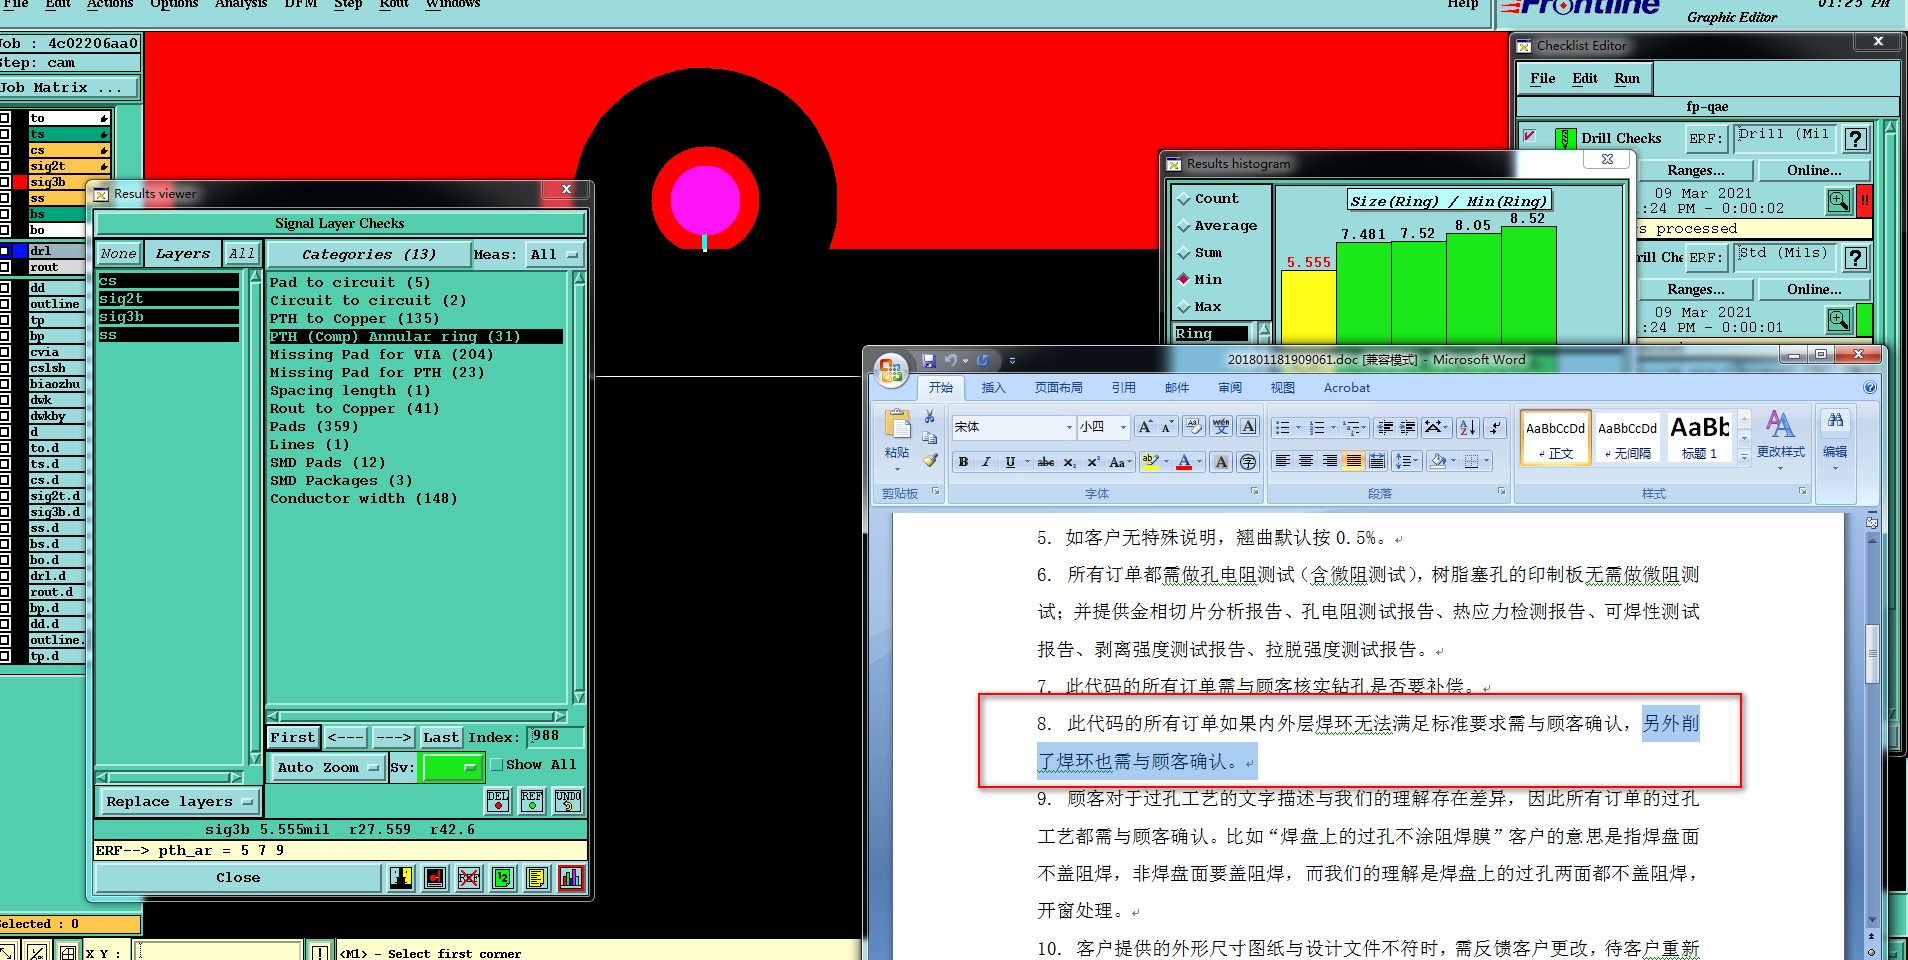Open results magnifier for first Drill Checks

[1839, 201]
